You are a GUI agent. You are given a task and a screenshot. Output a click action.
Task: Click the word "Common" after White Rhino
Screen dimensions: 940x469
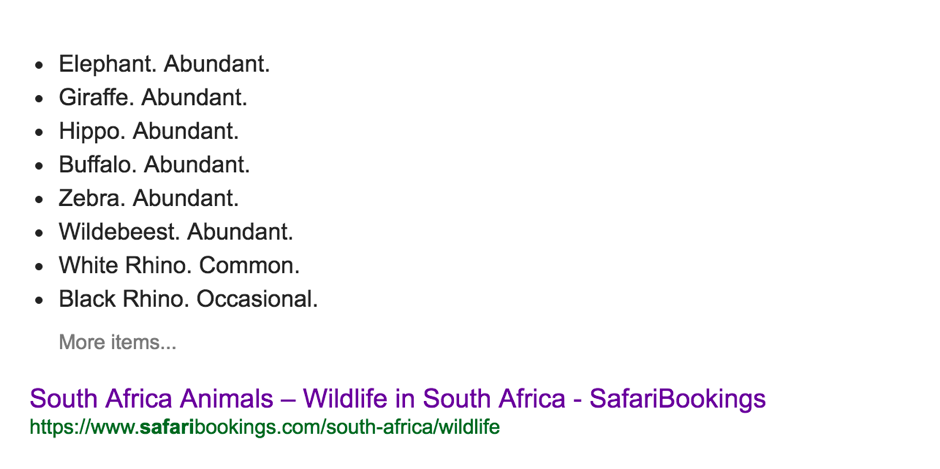click(x=246, y=266)
